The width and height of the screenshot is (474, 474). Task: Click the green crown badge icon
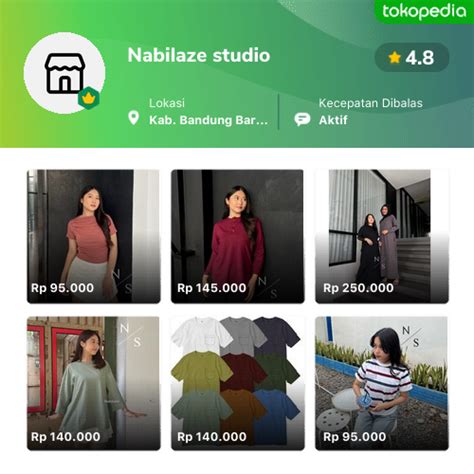click(89, 98)
